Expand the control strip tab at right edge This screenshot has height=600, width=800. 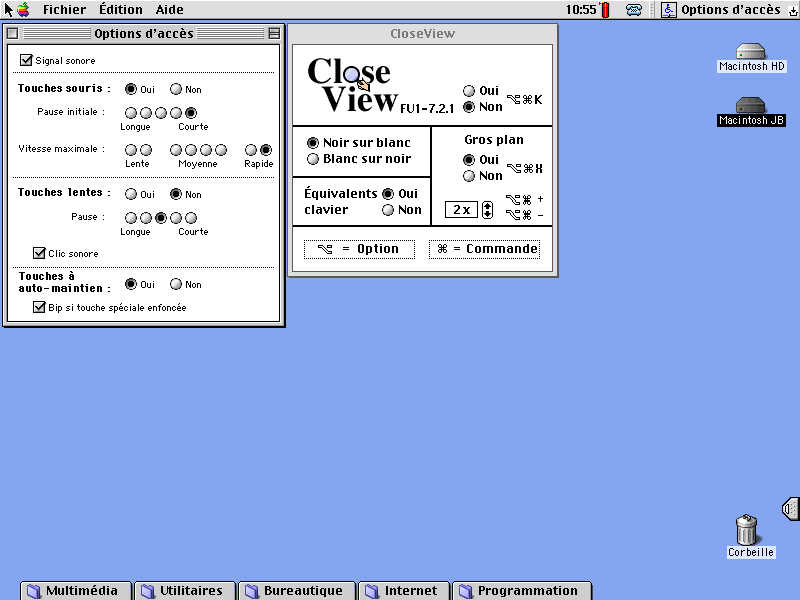791,509
